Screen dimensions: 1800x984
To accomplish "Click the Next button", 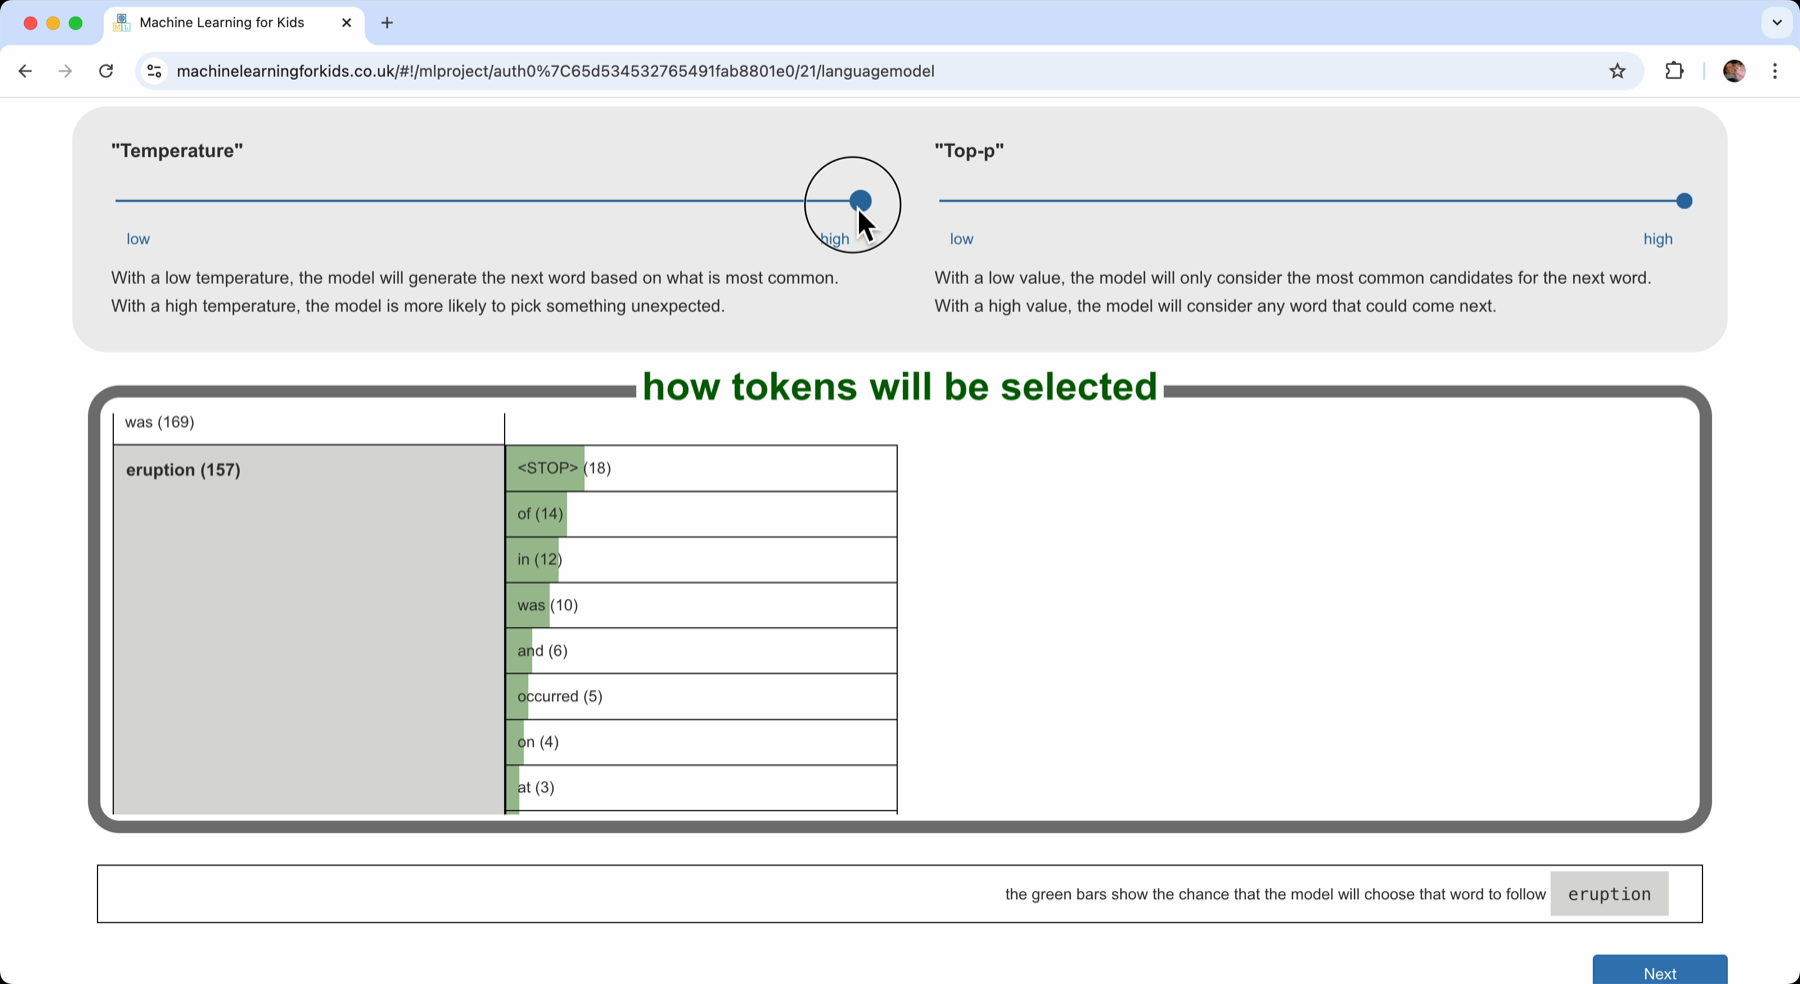I will pos(1659,971).
